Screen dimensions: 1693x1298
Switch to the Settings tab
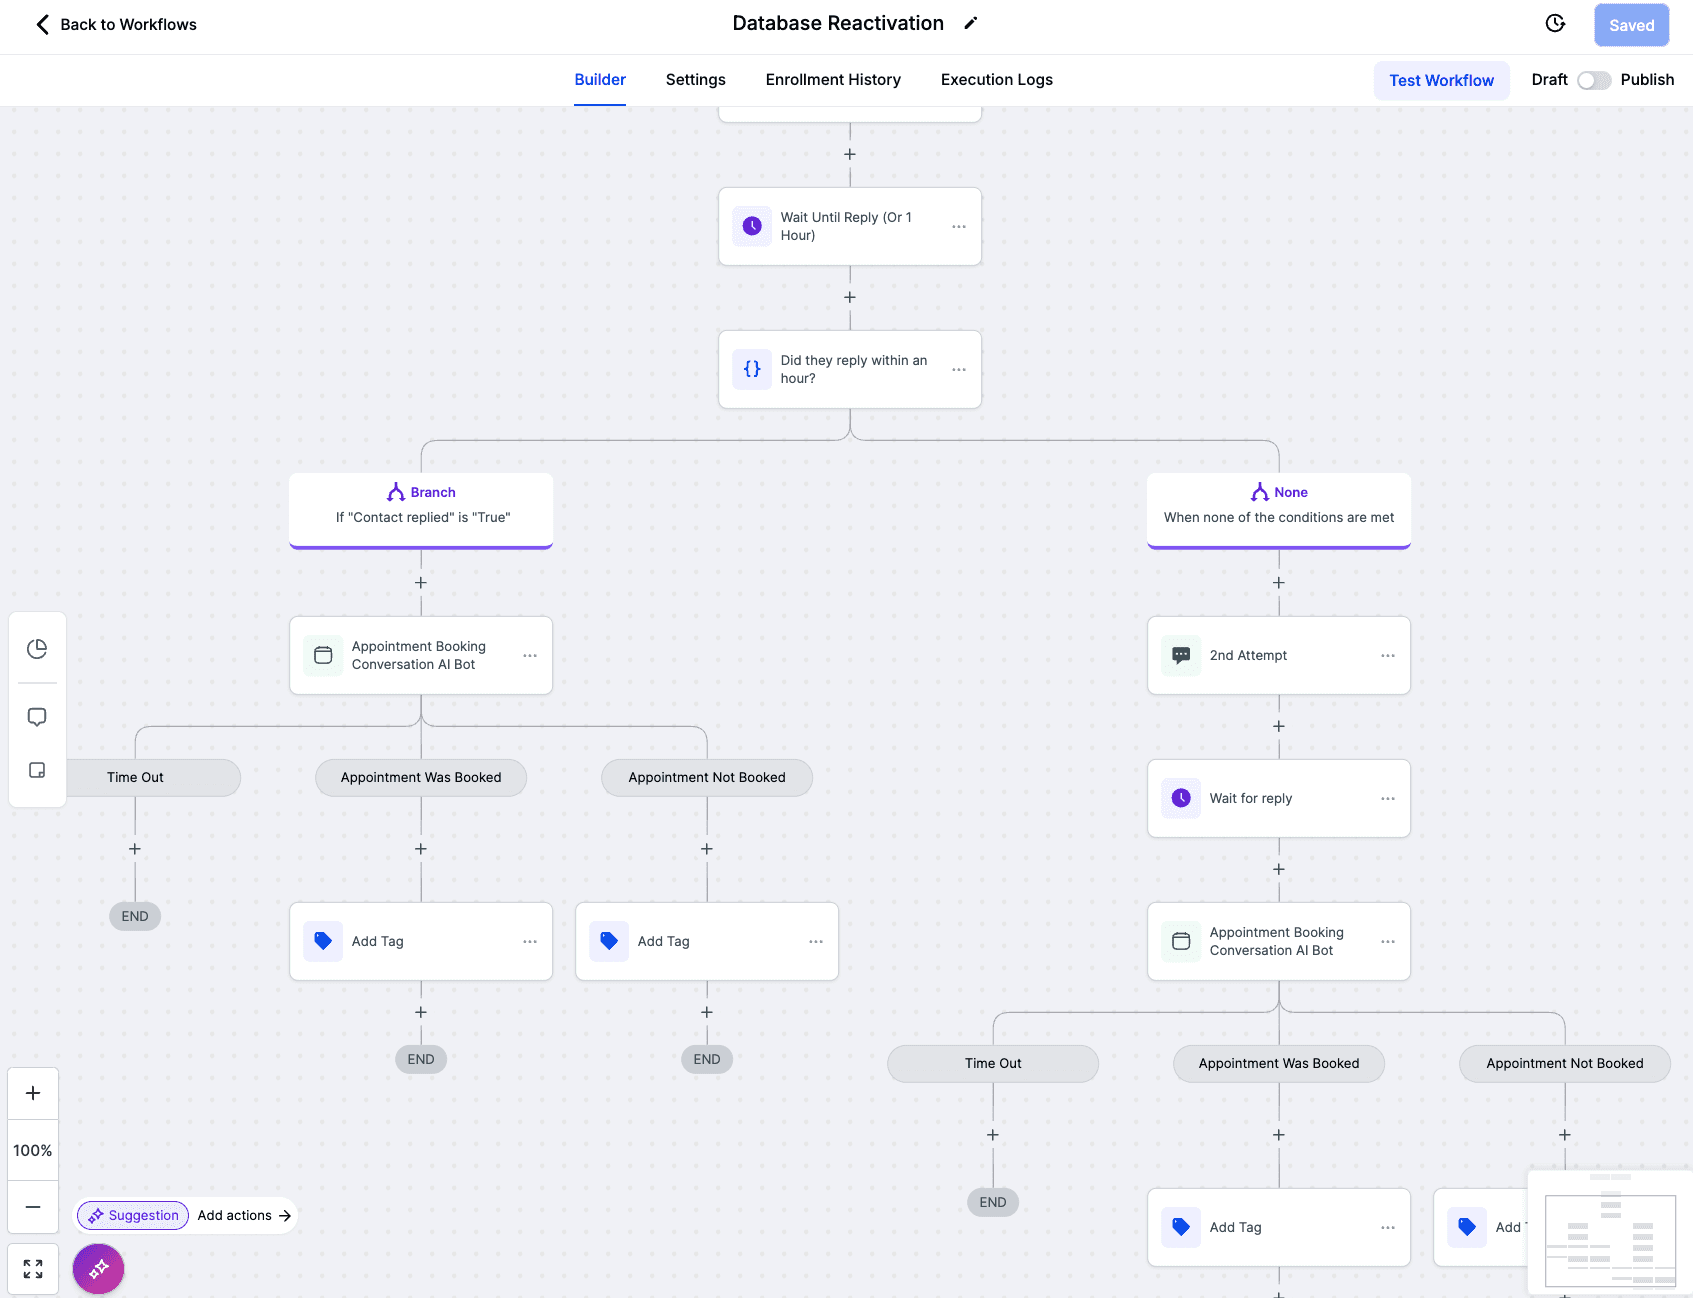(x=695, y=79)
